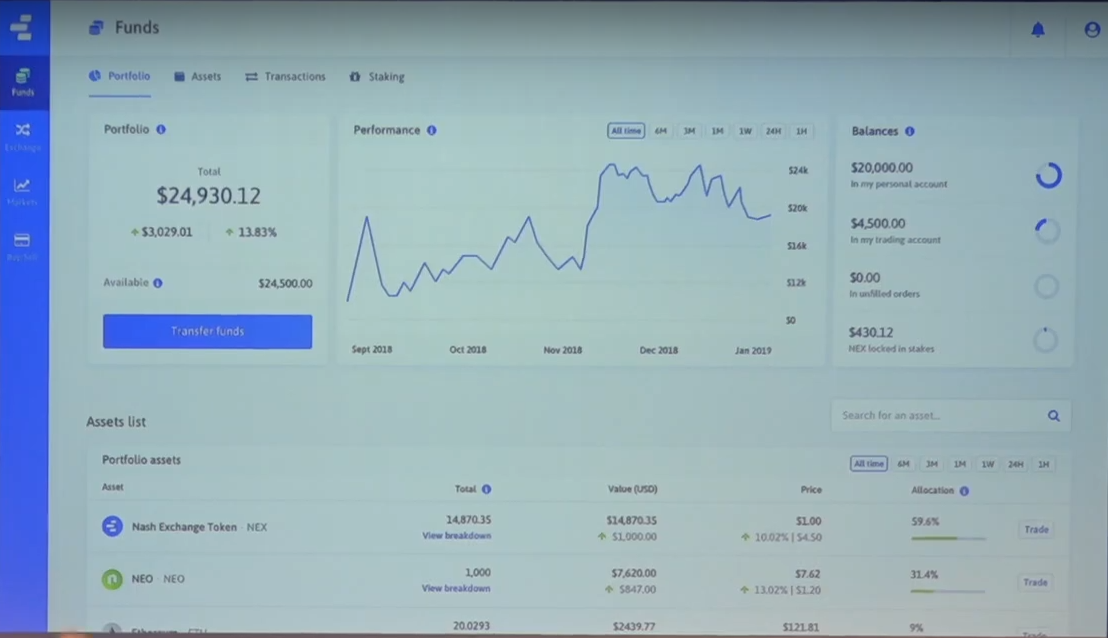Select 1M range for Portfolio assets
The height and width of the screenshot is (638, 1108).
click(960, 464)
